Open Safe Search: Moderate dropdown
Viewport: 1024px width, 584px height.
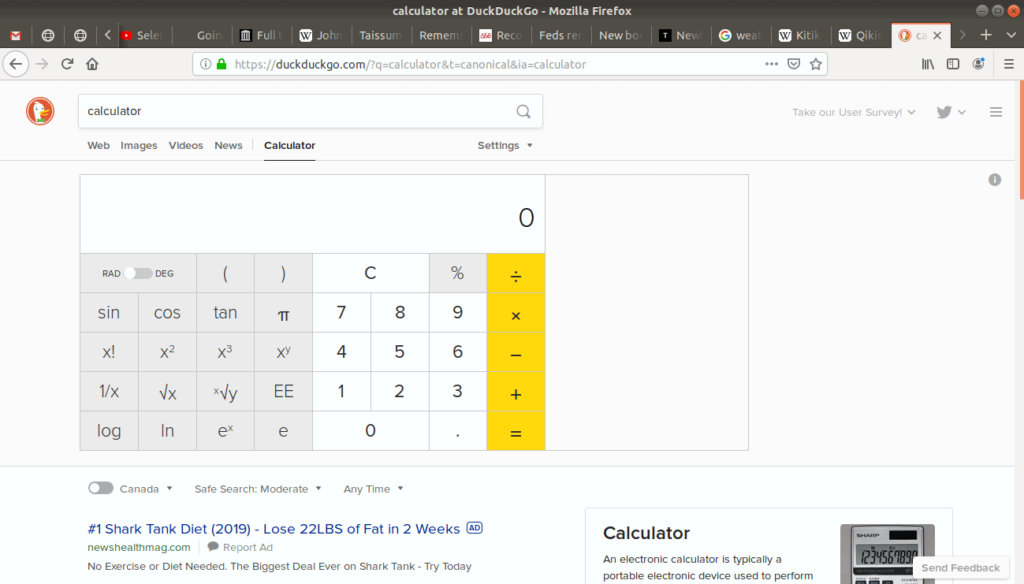click(x=258, y=489)
